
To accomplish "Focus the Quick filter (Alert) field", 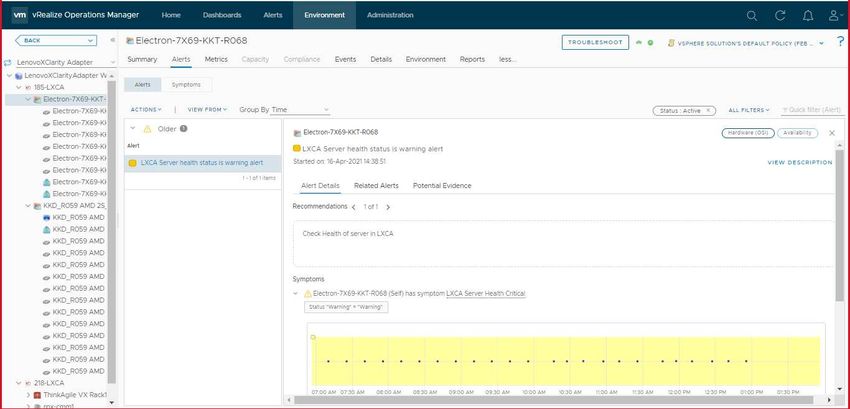I will 813,110.
